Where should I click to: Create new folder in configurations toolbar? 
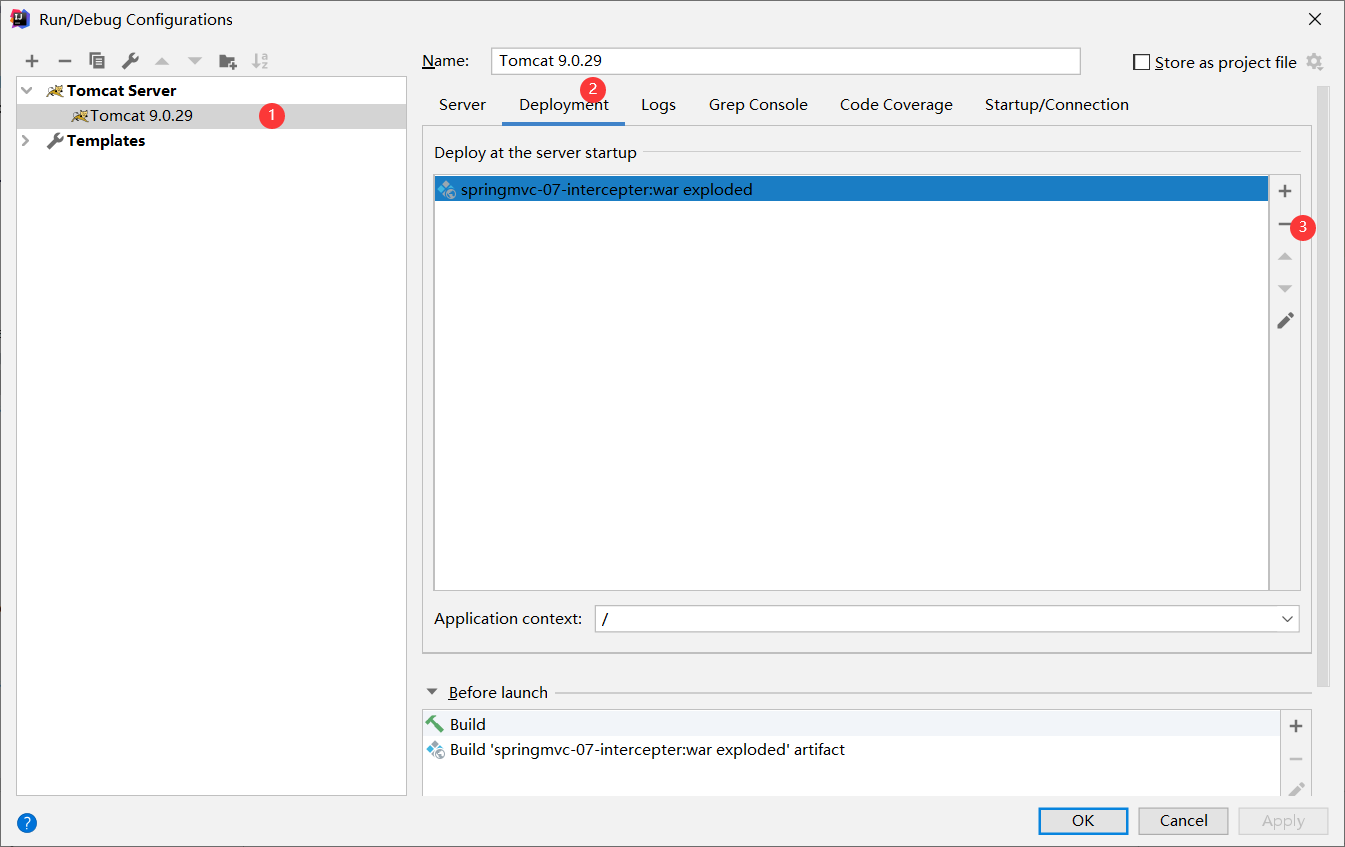(x=228, y=62)
